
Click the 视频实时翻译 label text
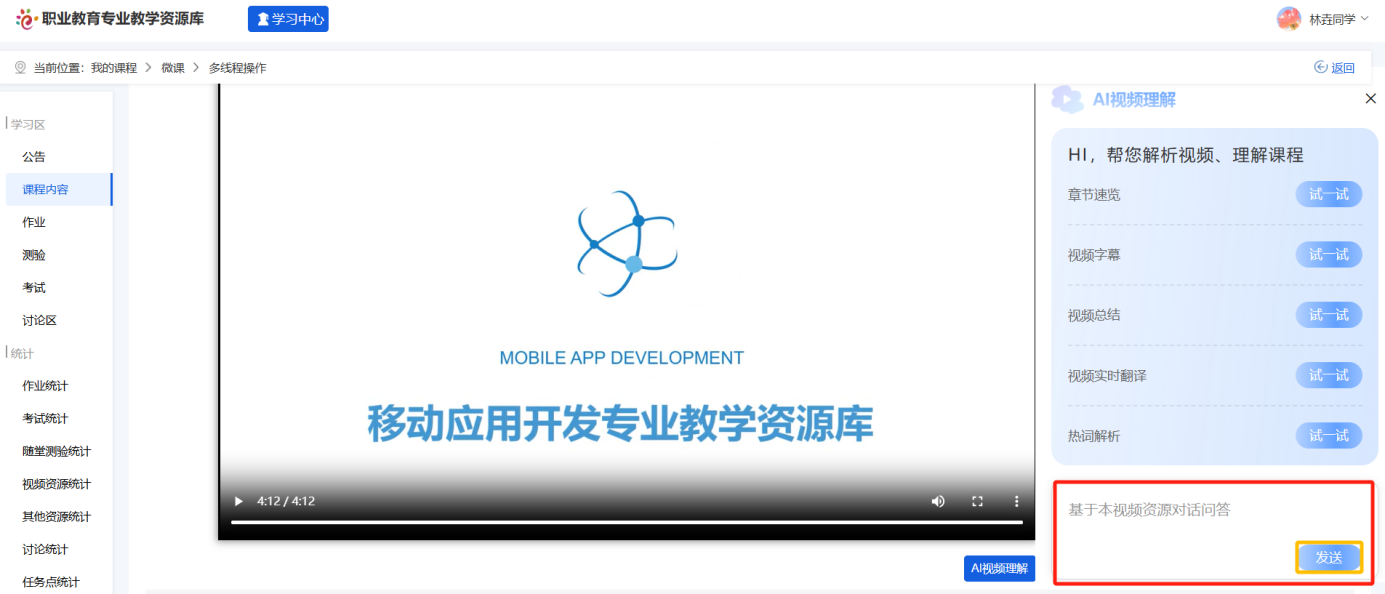(1107, 376)
